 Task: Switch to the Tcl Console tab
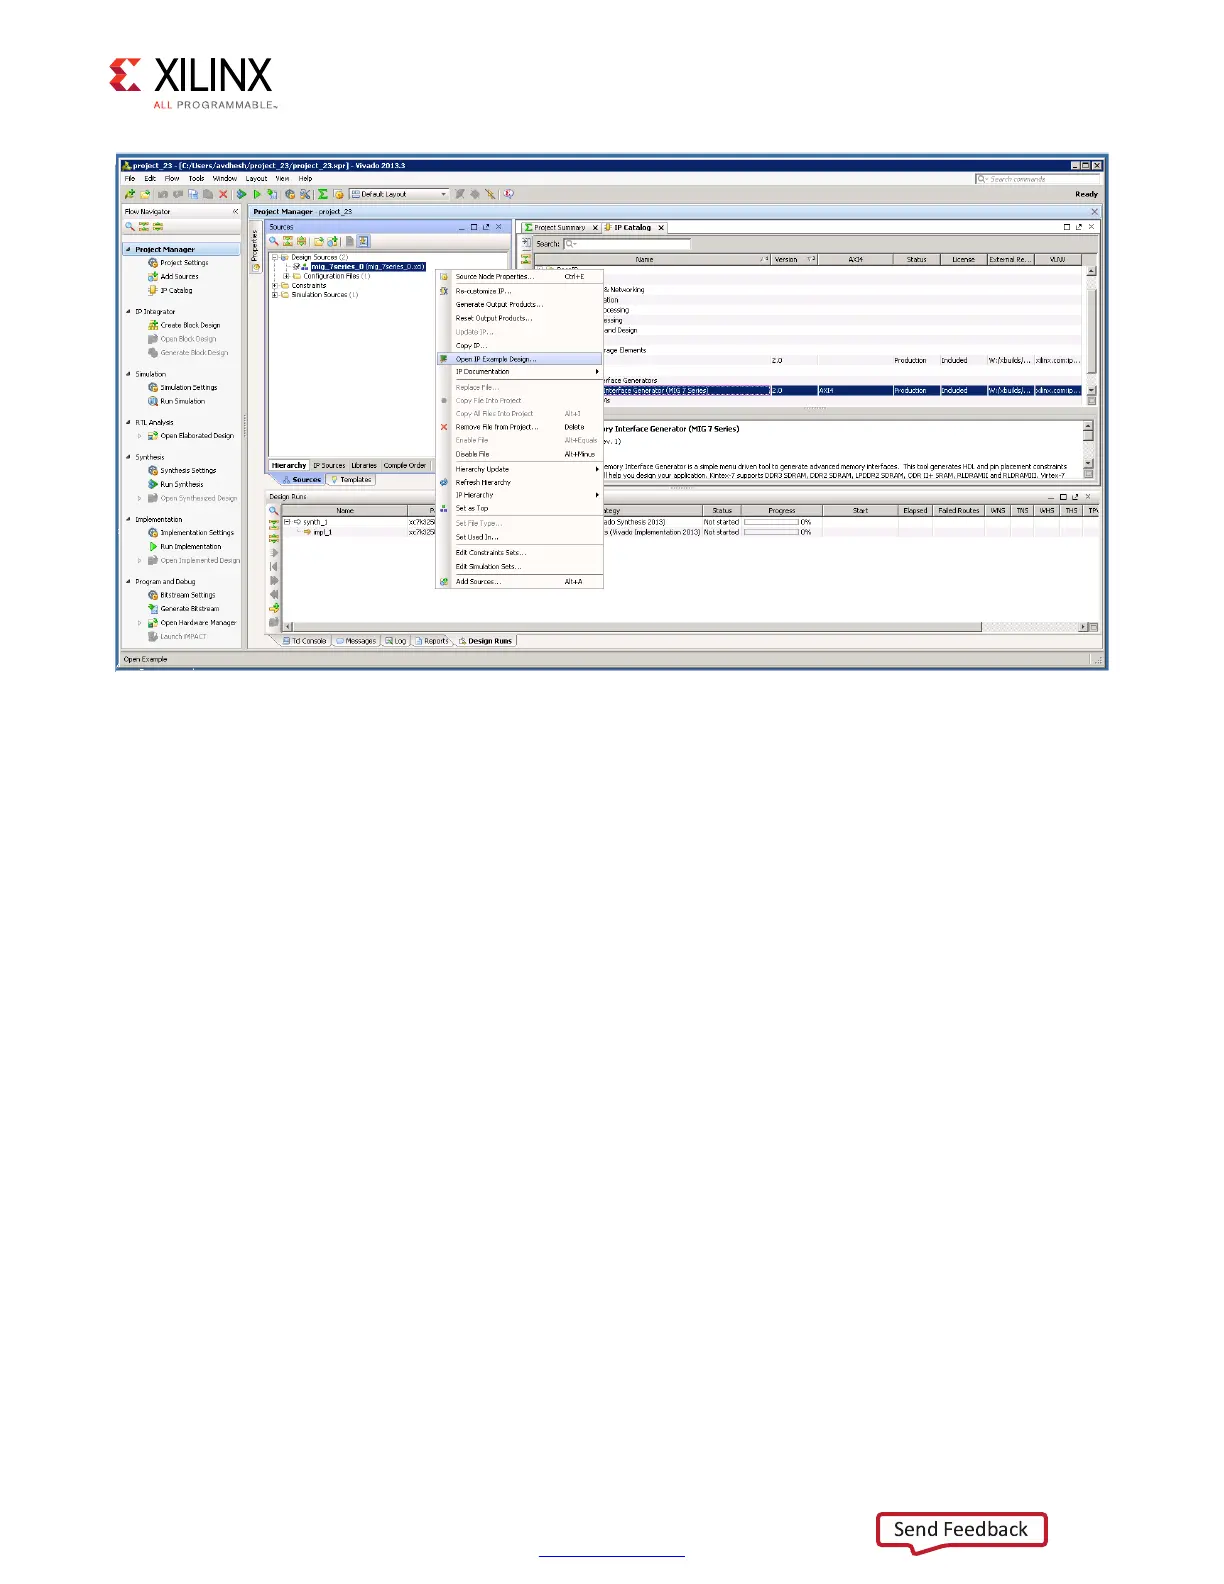pyautogui.click(x=305, y=641)
